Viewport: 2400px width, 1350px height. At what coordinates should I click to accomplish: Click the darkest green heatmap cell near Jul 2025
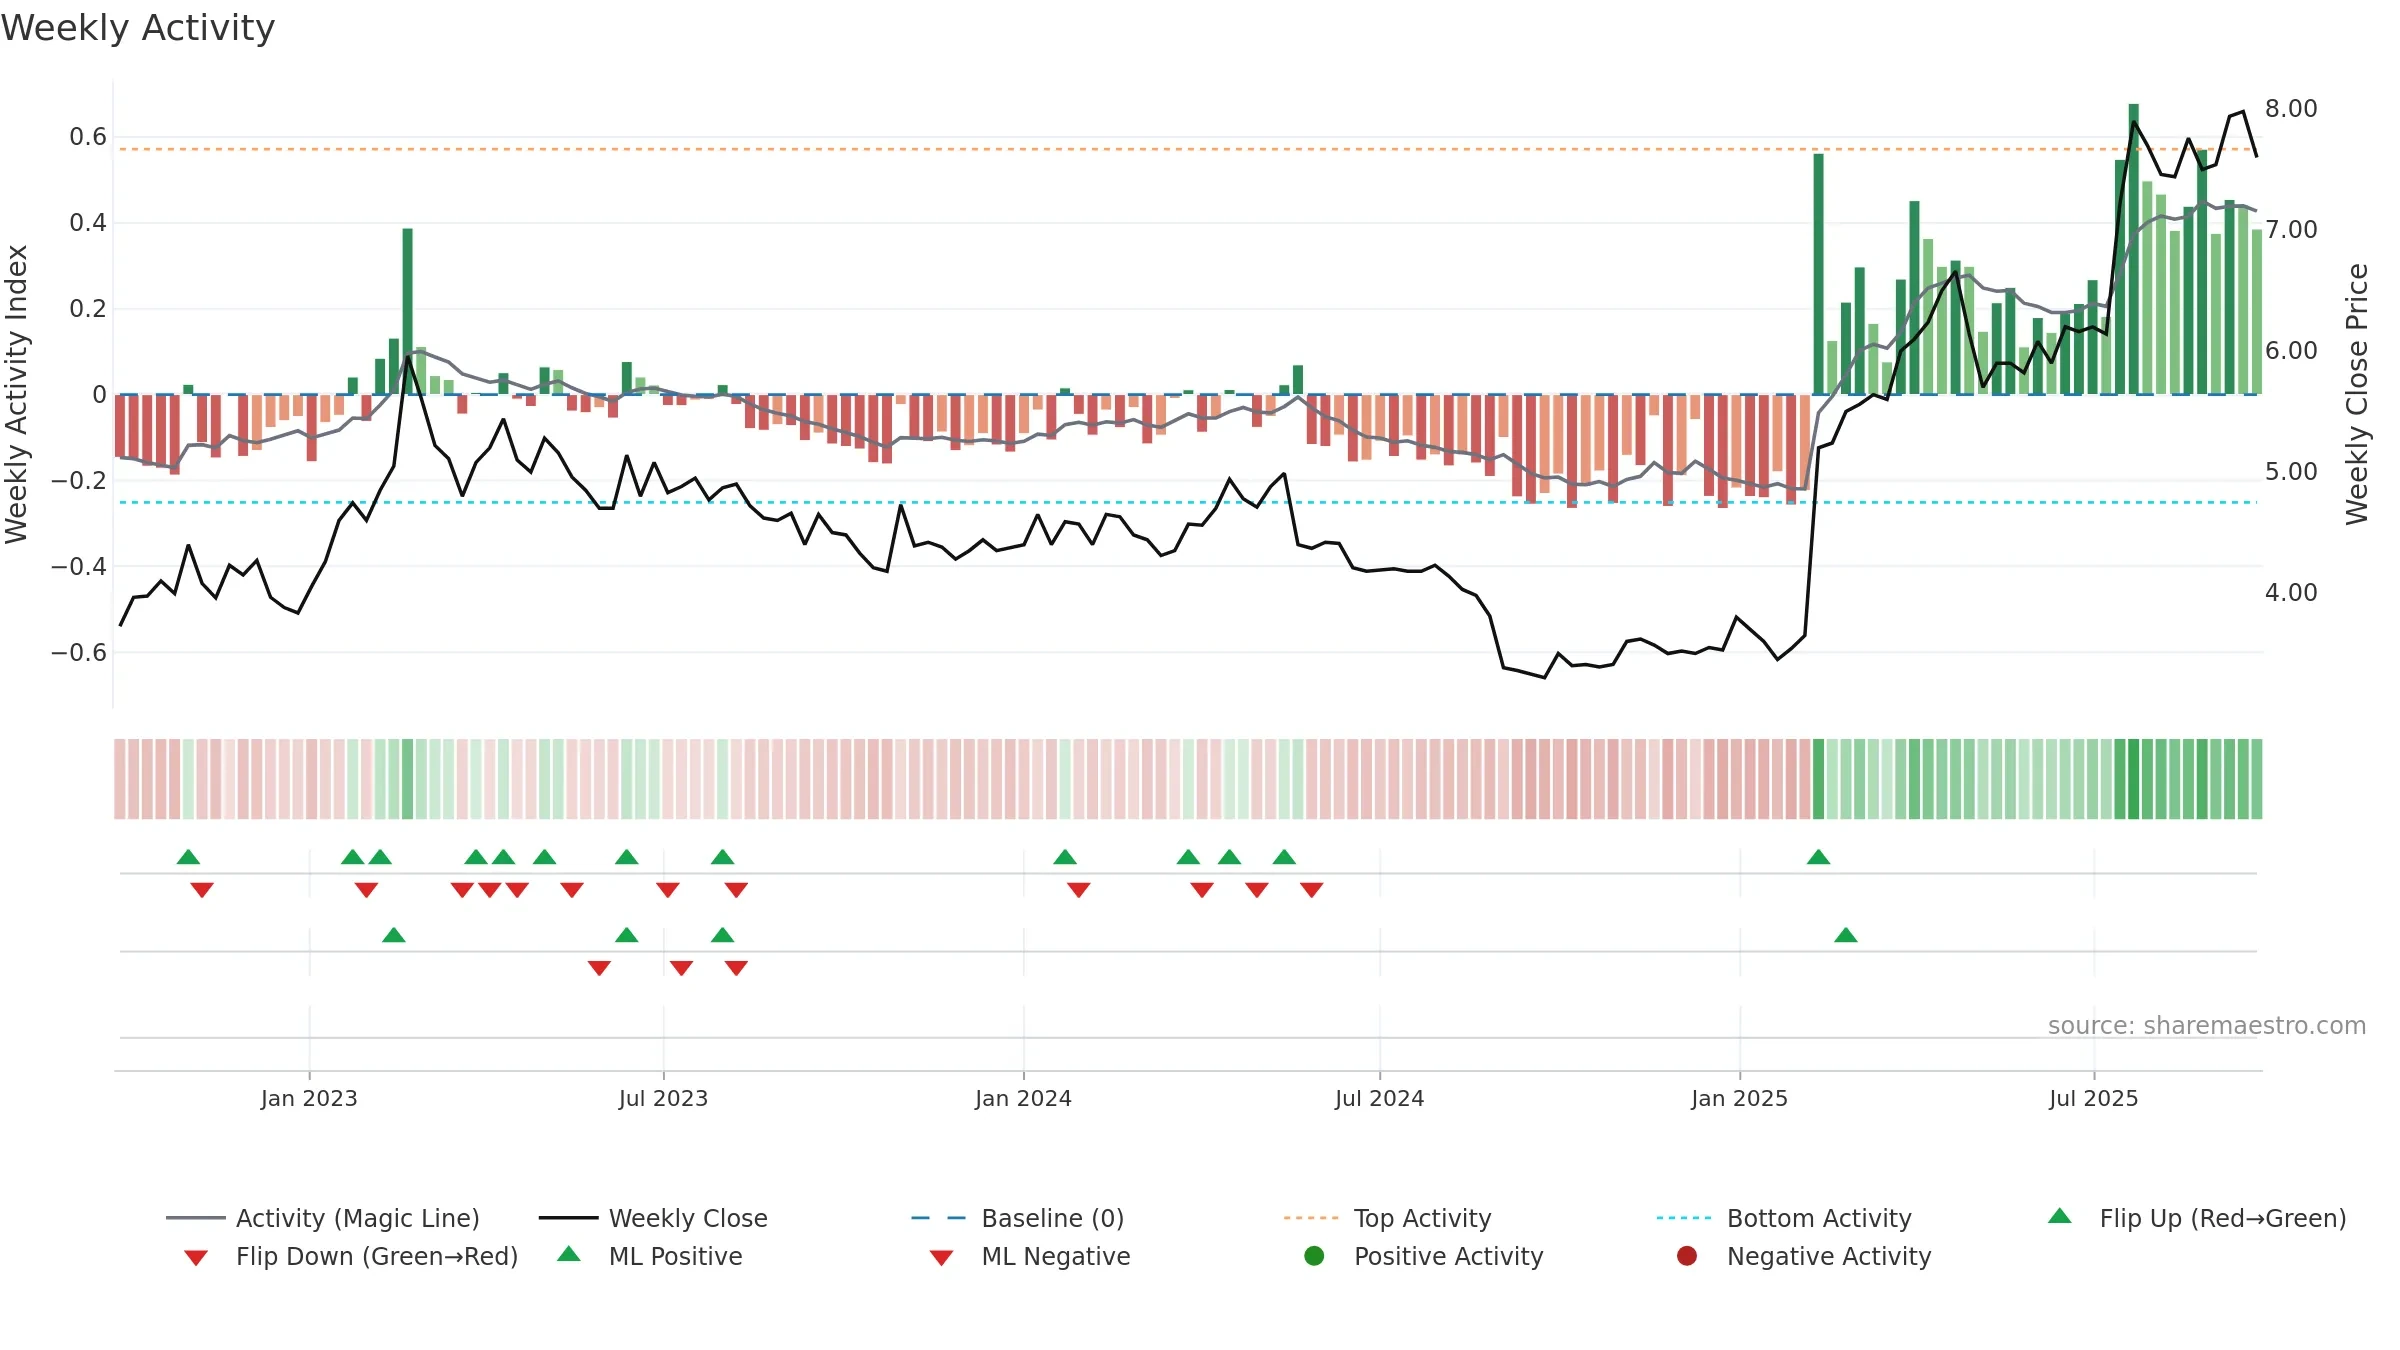click(2134, 779)
